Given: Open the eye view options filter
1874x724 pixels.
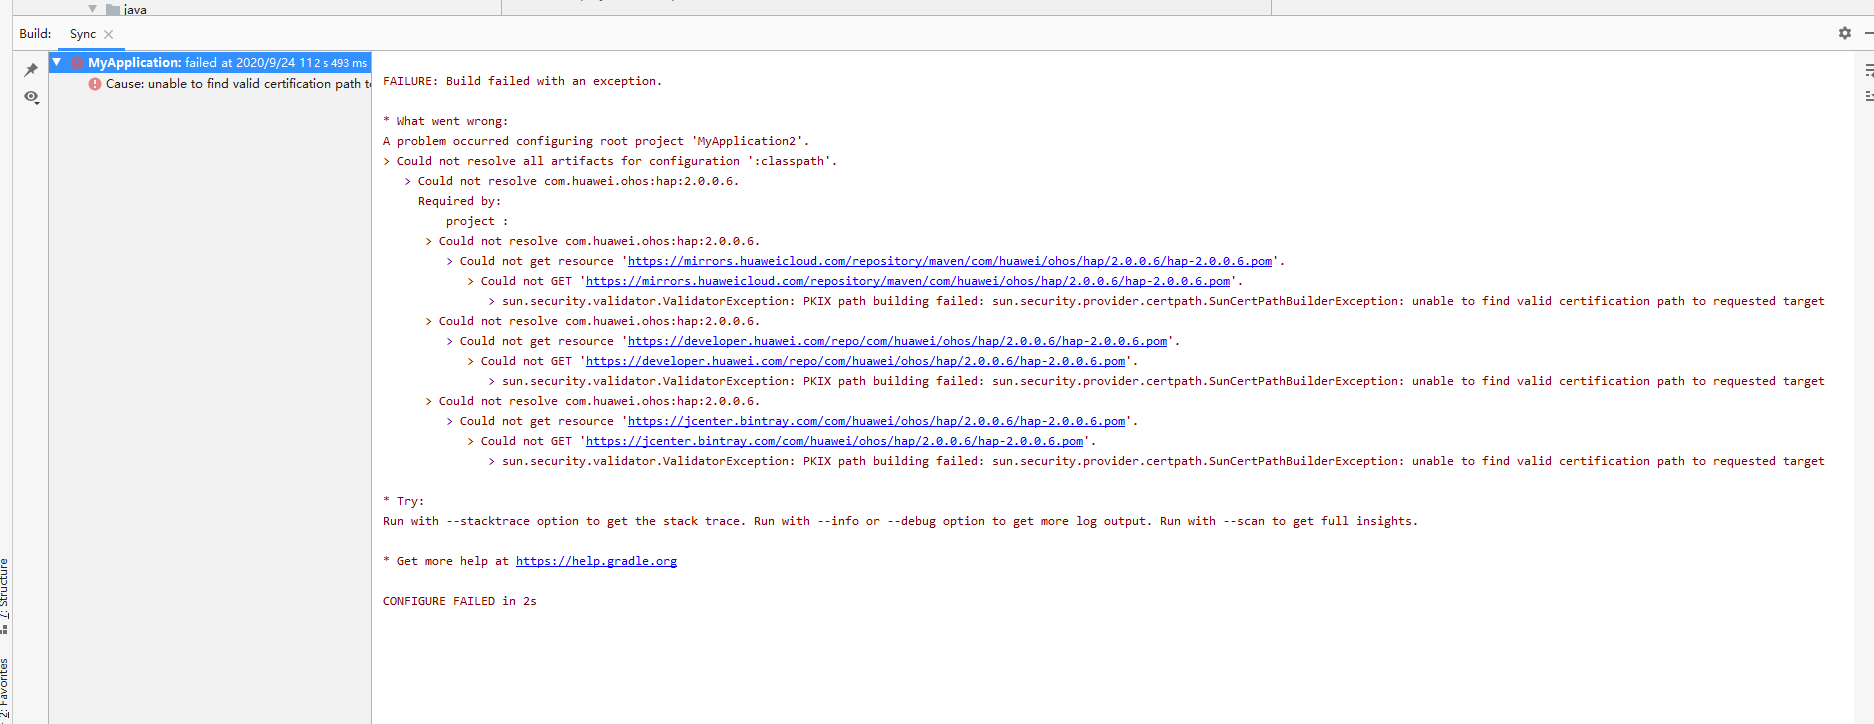Looking at the screenshot, I should (x=31, y=97).
